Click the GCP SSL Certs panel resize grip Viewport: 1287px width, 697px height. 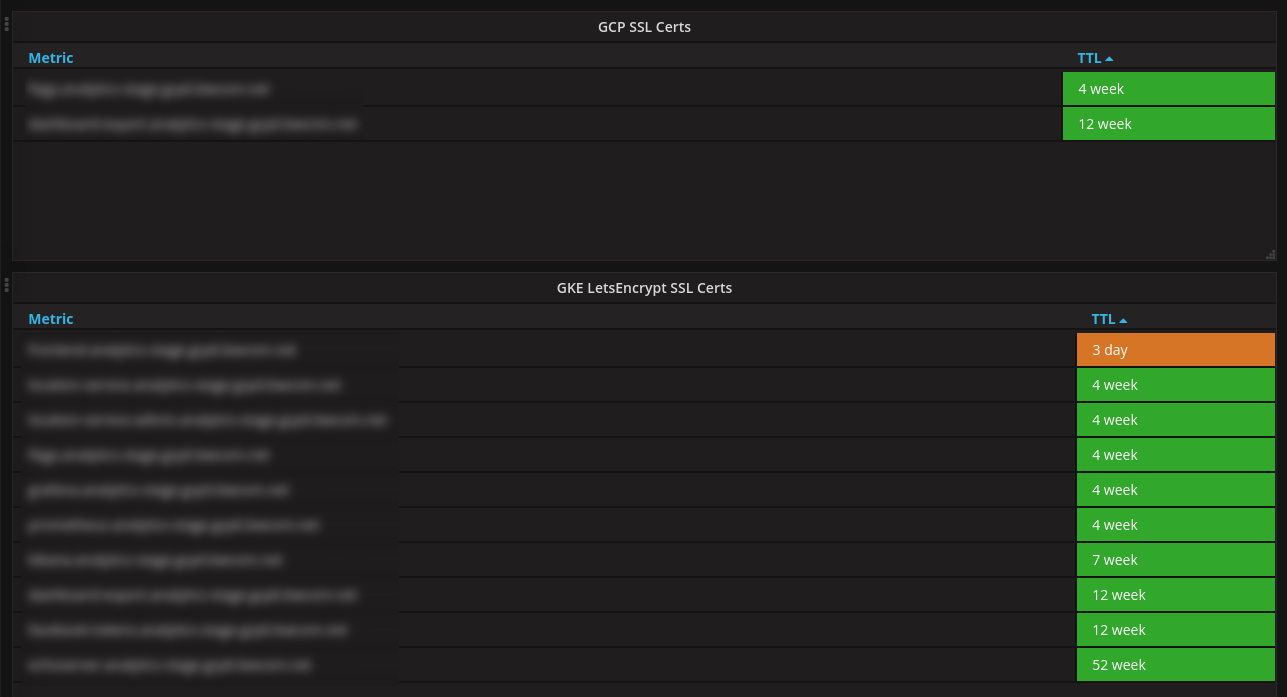1270,255
